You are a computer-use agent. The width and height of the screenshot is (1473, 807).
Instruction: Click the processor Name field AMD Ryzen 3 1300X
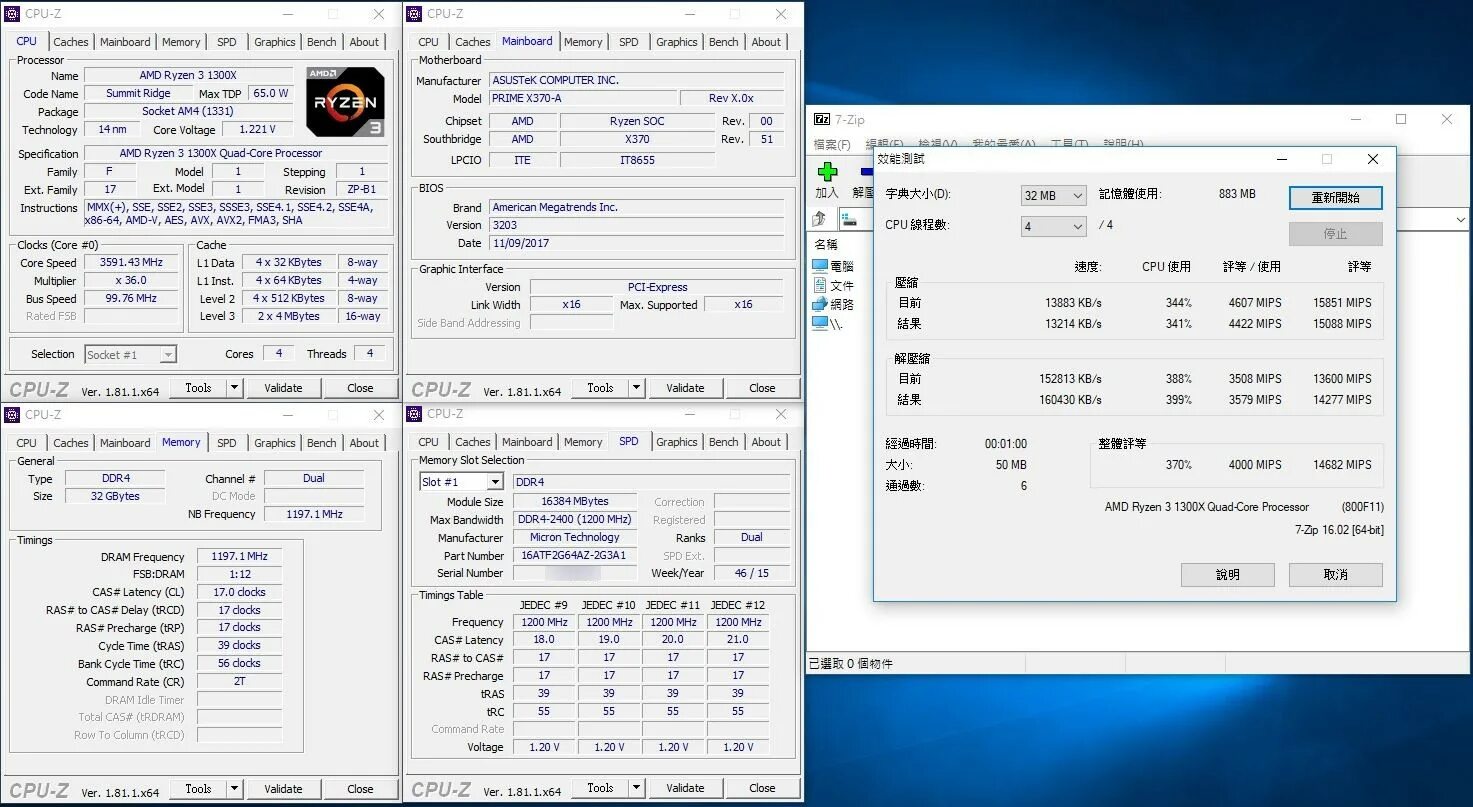pyautogui.click(x=188, y=75)
